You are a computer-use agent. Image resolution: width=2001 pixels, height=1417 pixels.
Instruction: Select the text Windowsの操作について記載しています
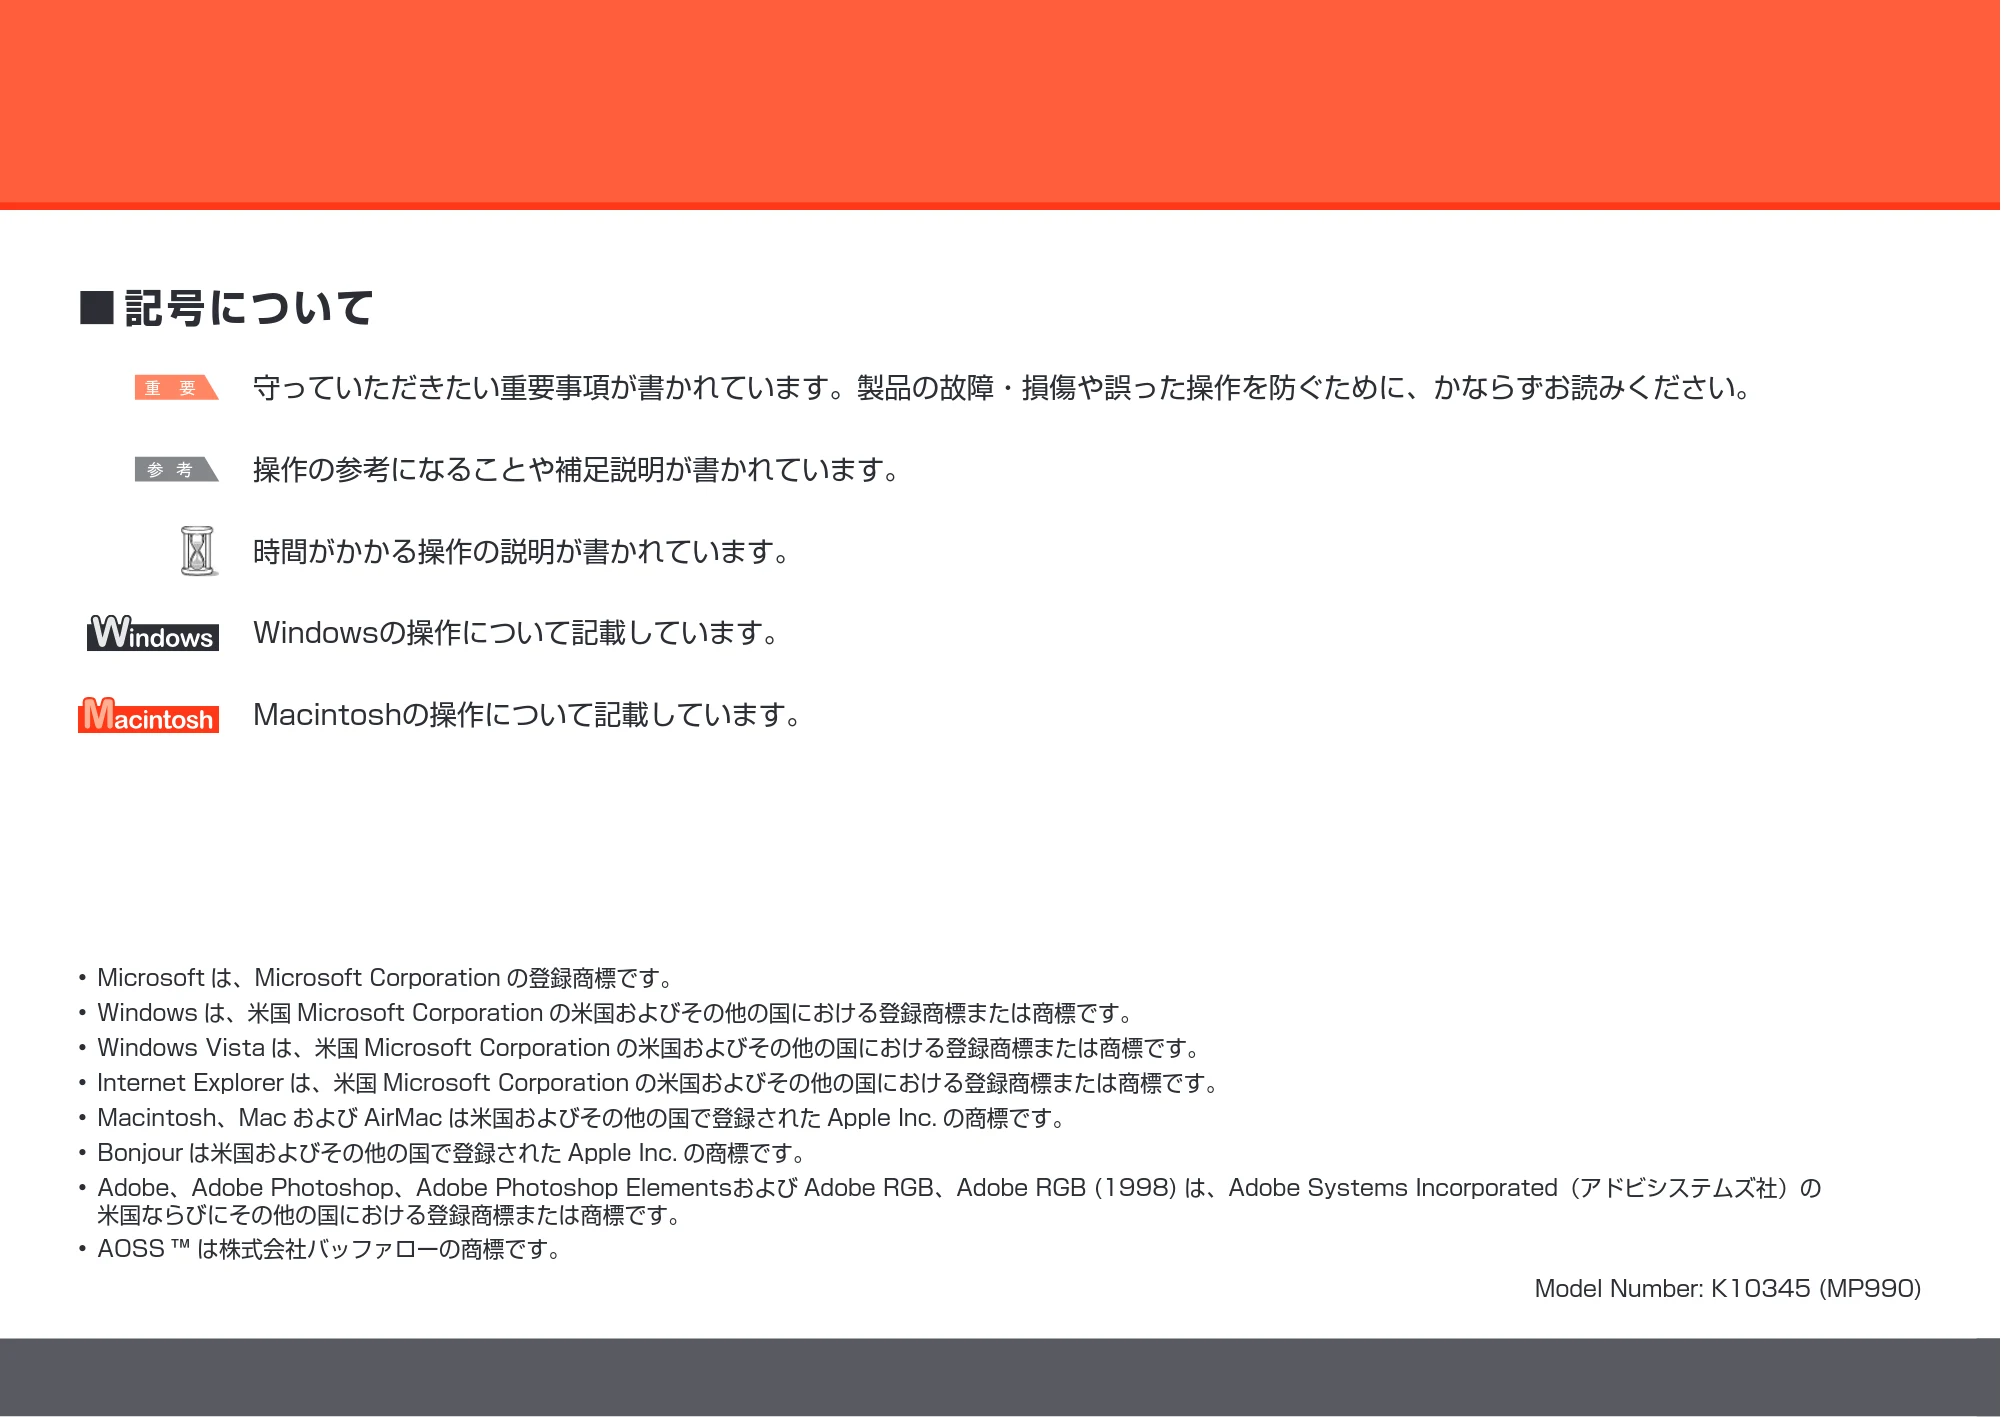[x=516, y=633]
